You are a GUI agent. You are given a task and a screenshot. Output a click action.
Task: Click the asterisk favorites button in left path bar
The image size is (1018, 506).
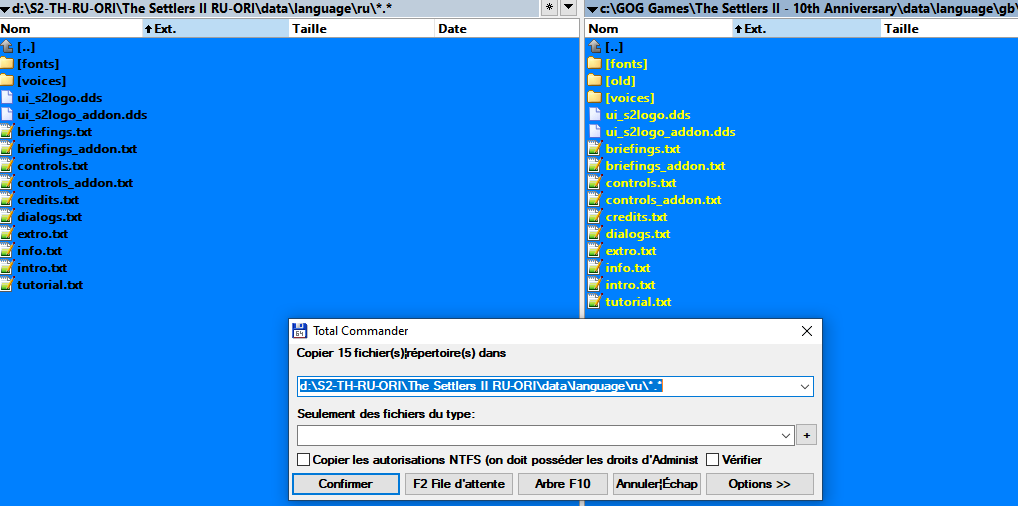tap(549, 7)
